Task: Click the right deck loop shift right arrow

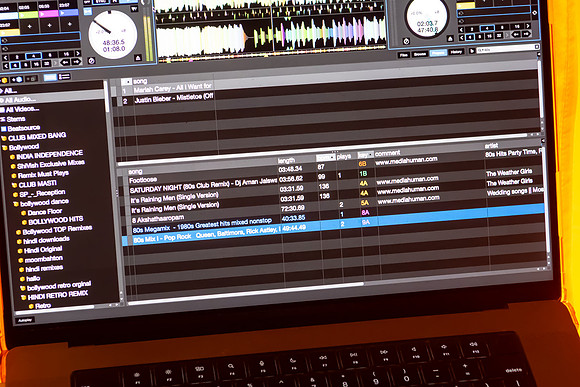Action: pos(526,34)
